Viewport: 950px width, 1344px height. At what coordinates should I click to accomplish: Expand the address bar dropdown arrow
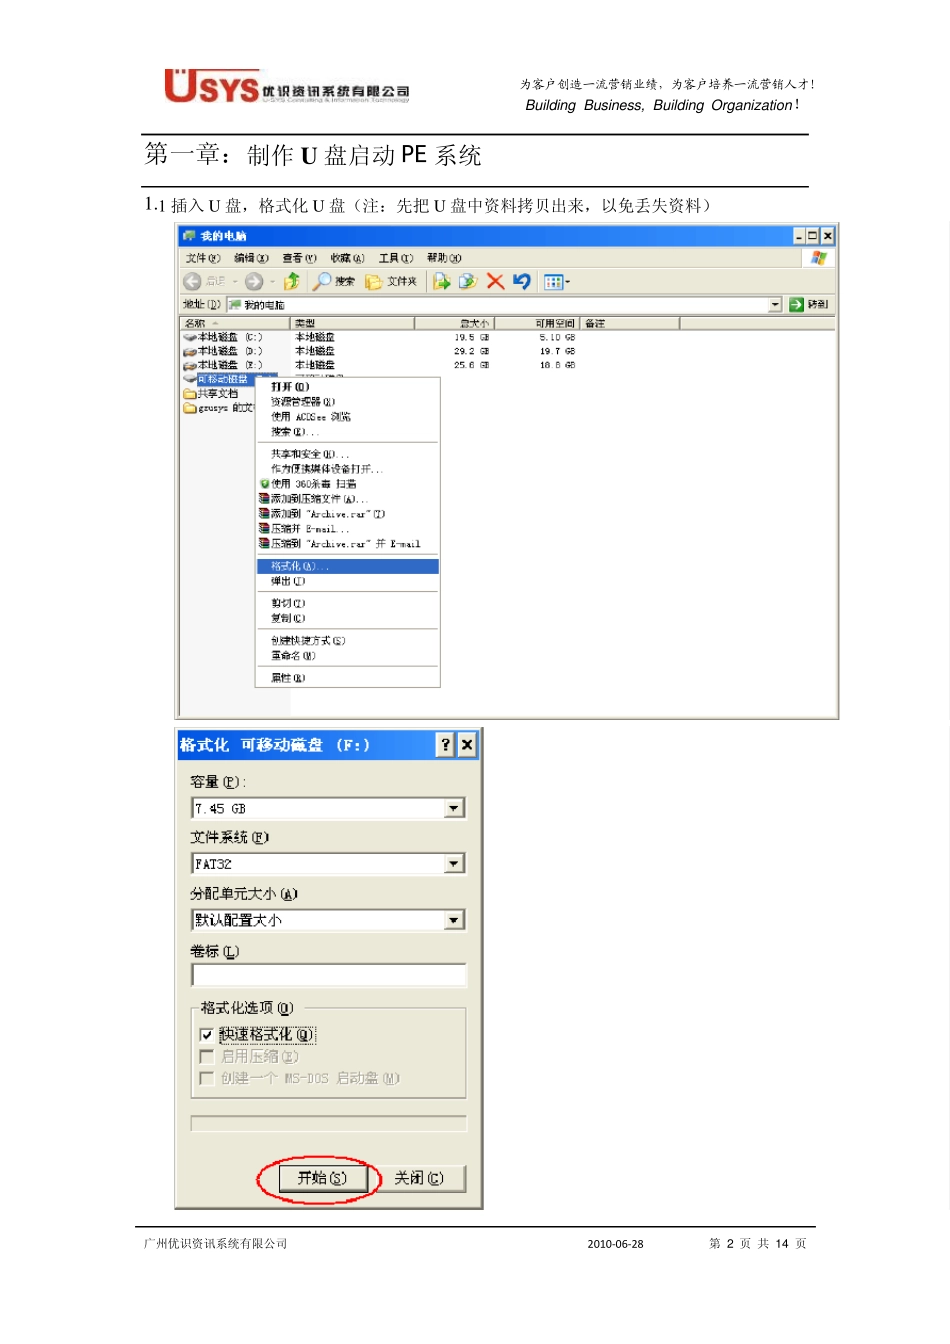click(x=775, y=305)
